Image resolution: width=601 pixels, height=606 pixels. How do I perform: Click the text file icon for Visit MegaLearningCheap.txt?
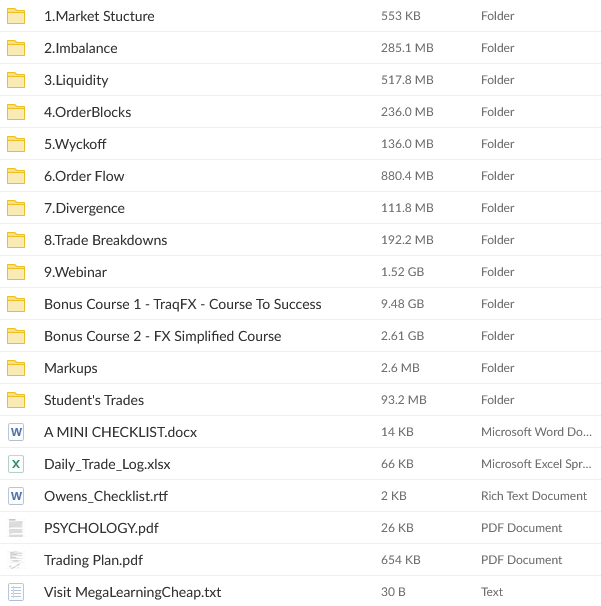(x=16, y=592)
